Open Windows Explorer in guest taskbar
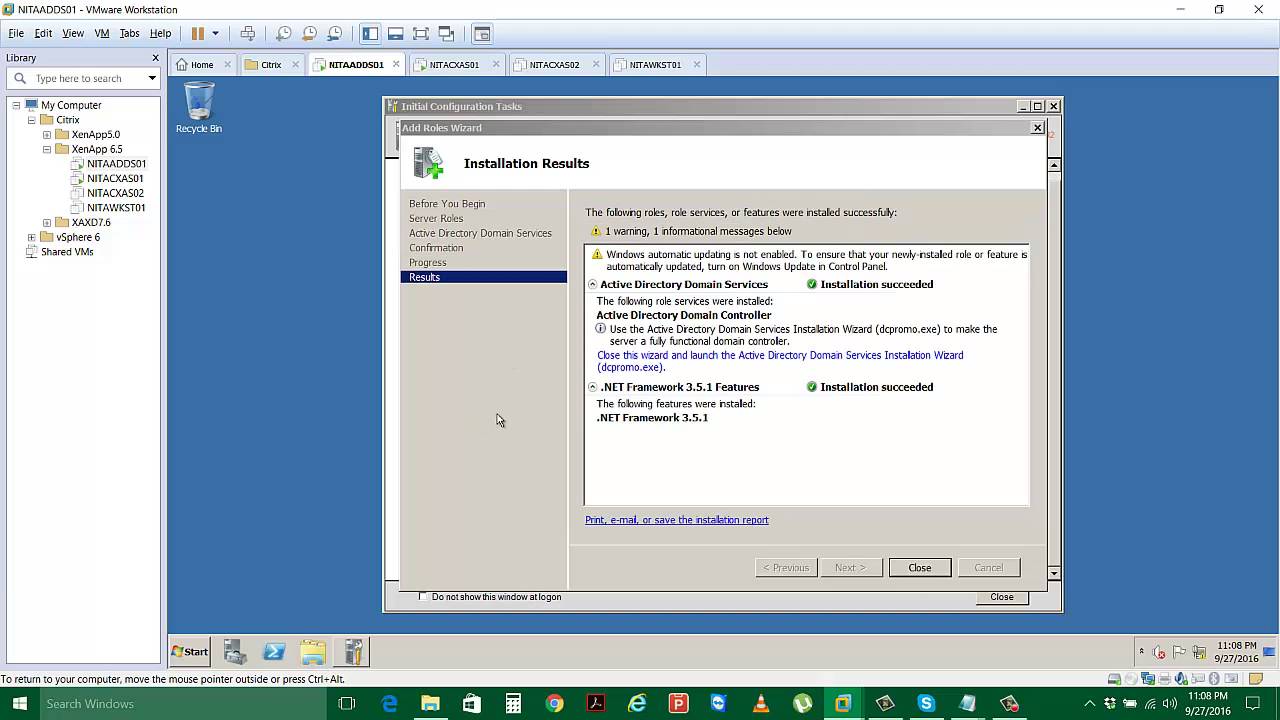This screenshot has height=720, width=1280. [313, 652]
